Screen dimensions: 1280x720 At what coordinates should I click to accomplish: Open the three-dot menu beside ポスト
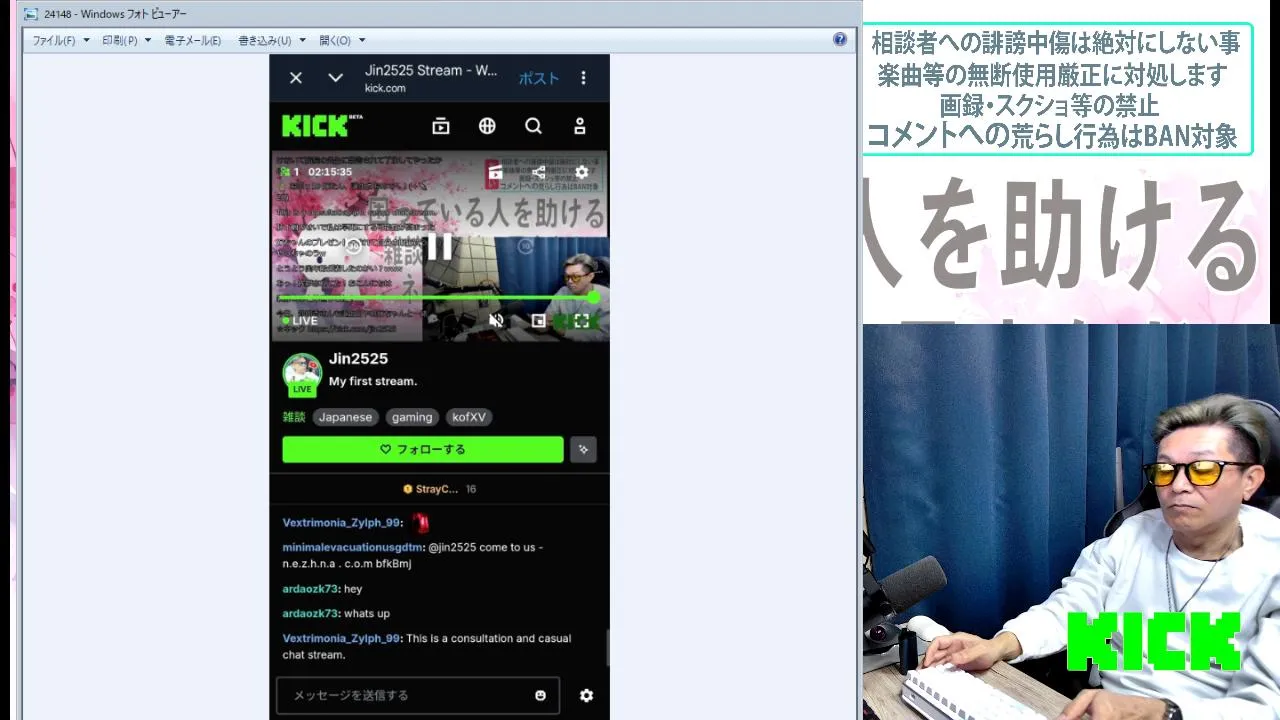(584, 78)
